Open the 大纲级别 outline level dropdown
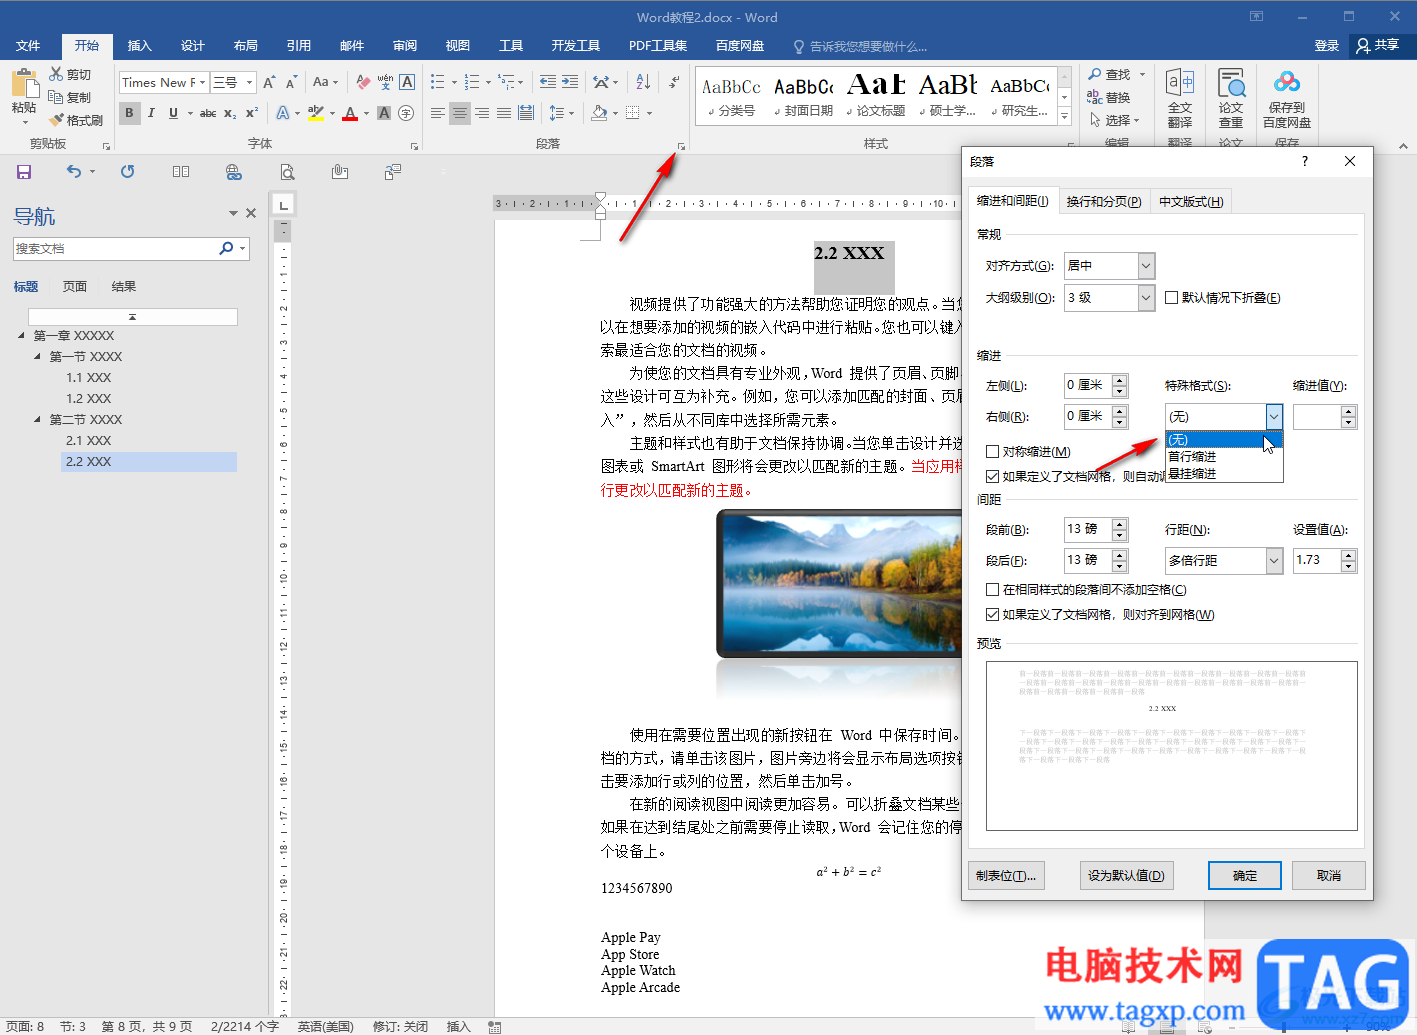The image size is (1417, 1035). tap(1147, 297)
